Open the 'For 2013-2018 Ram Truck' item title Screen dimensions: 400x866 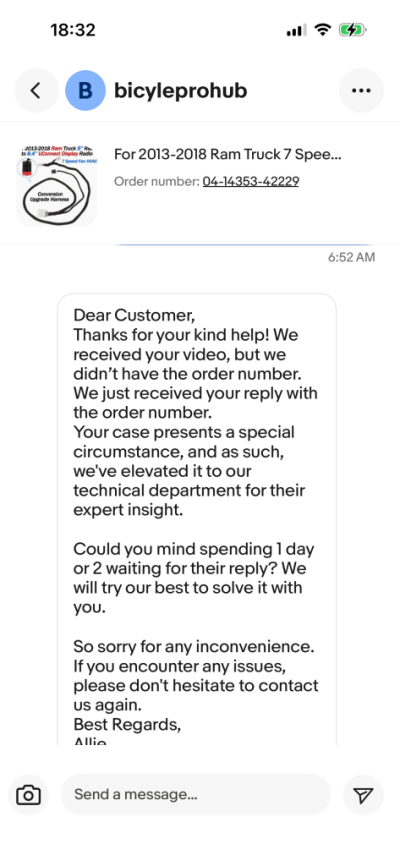(228, 154)
